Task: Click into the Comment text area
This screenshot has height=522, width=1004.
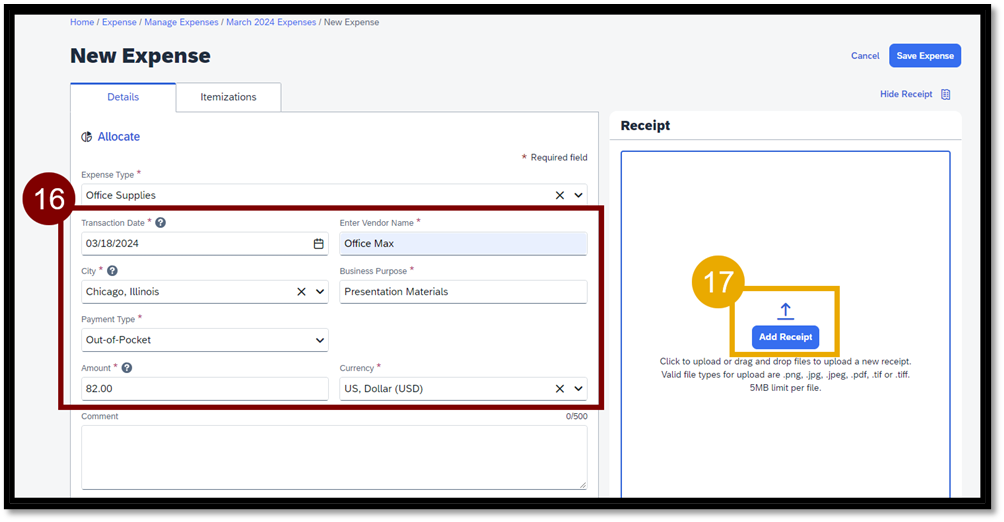Action: 334,457
